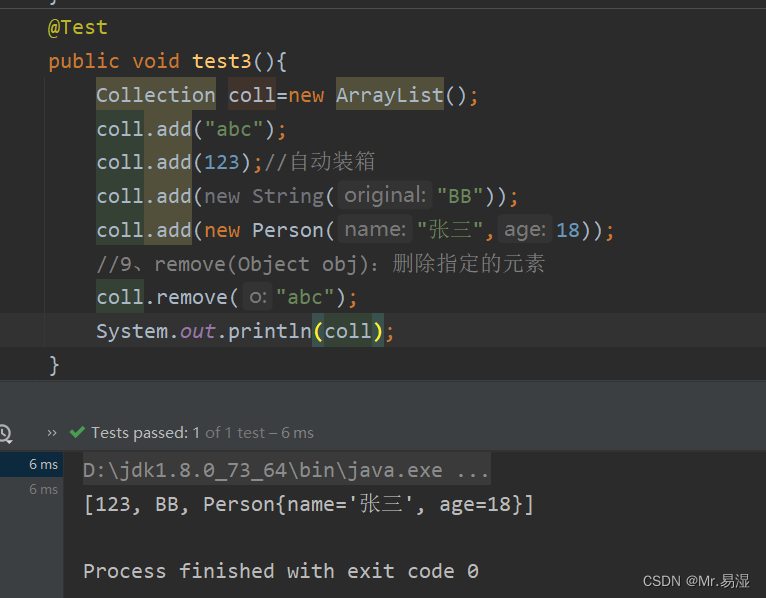Click the name: parameter hint
Viewport: 766px width, 598px height.
click(375, 229)
